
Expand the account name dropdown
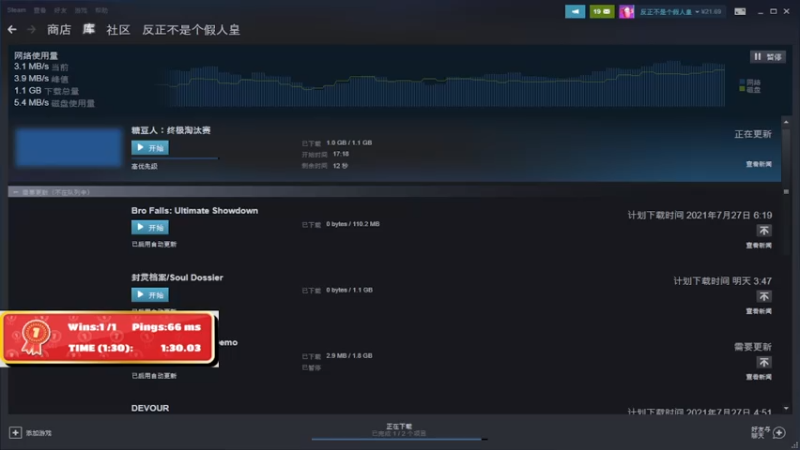coord(697,12)
